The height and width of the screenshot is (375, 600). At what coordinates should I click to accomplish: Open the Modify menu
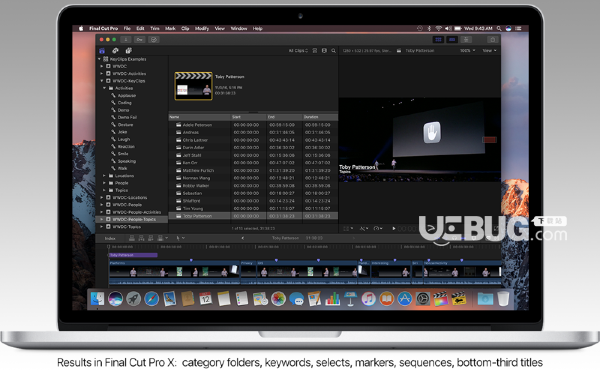point(202,28)
